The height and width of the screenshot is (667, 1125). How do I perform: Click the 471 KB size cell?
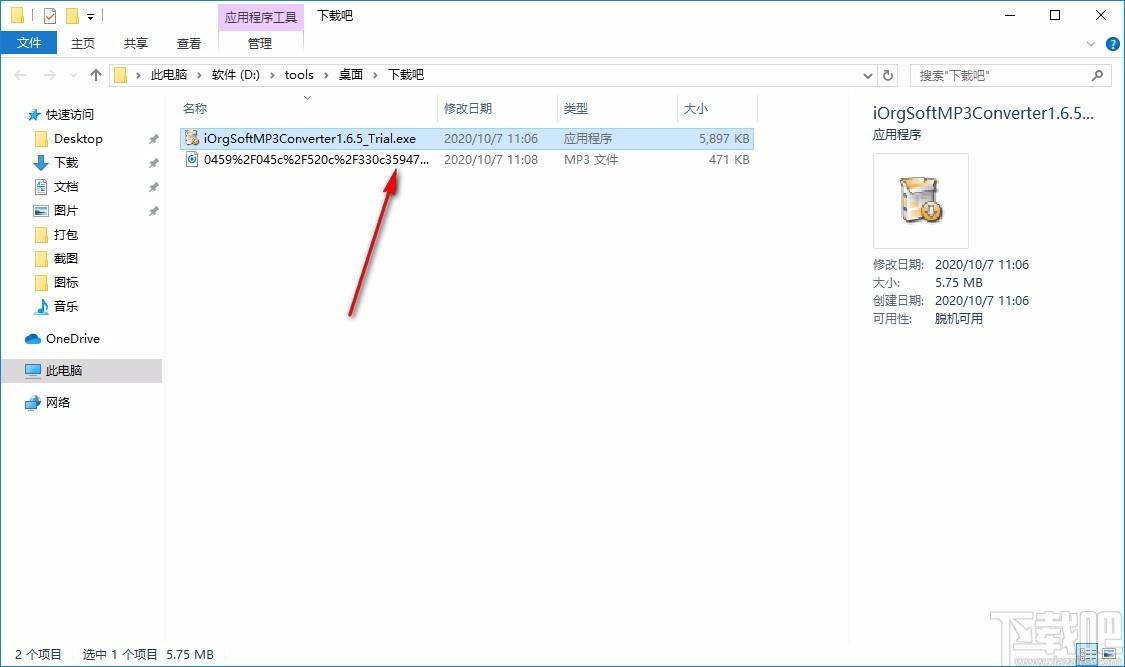coord(729,159)
